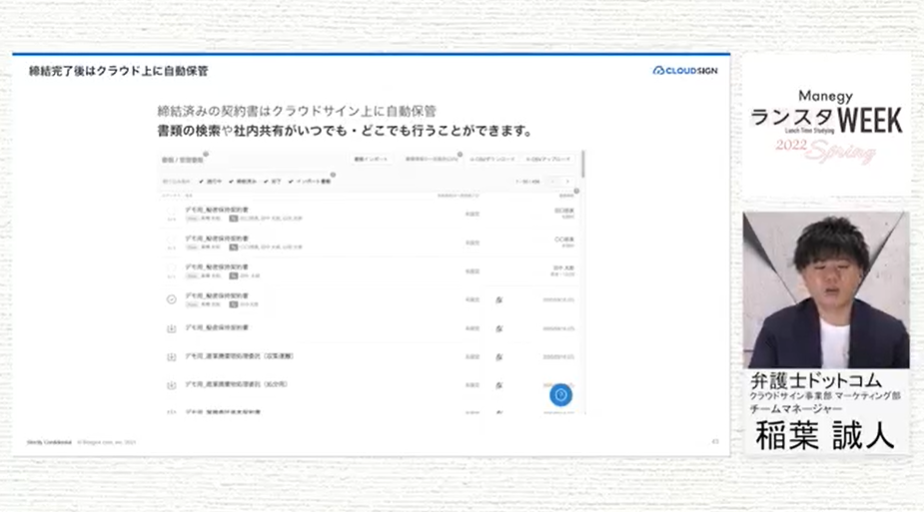The image size is (924, 512).
Task: Click signature icon in 産業廃棄物処理委託(収集運搬) row
Action: point(498,357)
